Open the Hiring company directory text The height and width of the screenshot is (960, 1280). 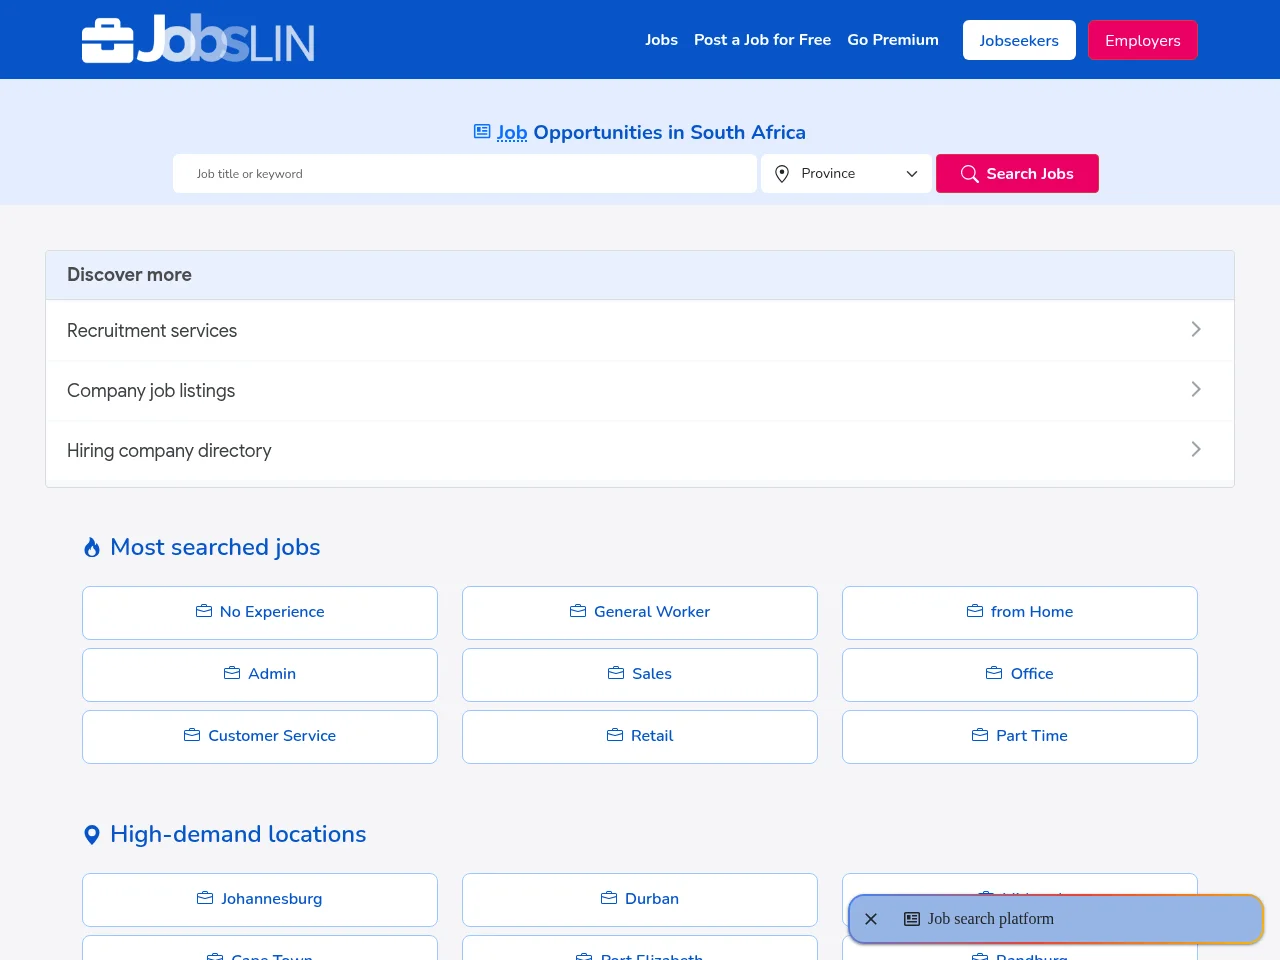169,451
